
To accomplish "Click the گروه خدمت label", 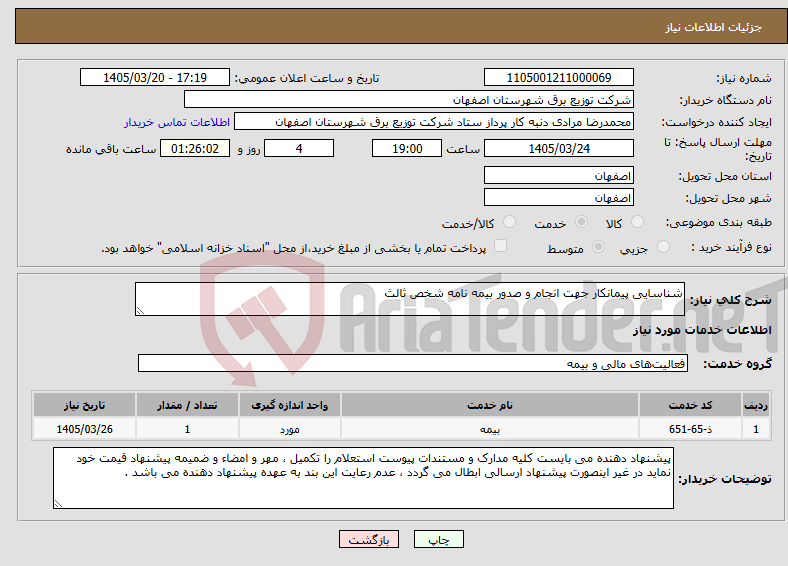I will pos(737,364).
